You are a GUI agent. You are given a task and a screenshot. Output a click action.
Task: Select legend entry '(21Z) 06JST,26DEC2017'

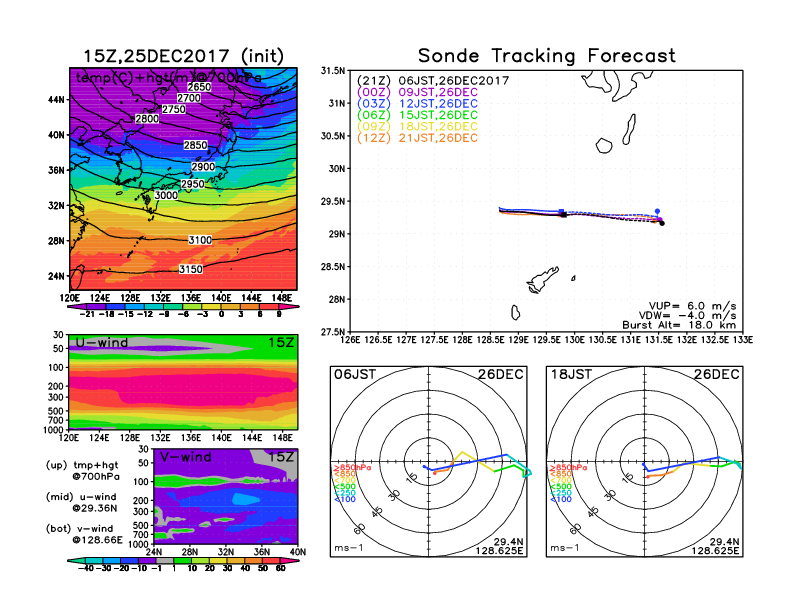[433, 81]
